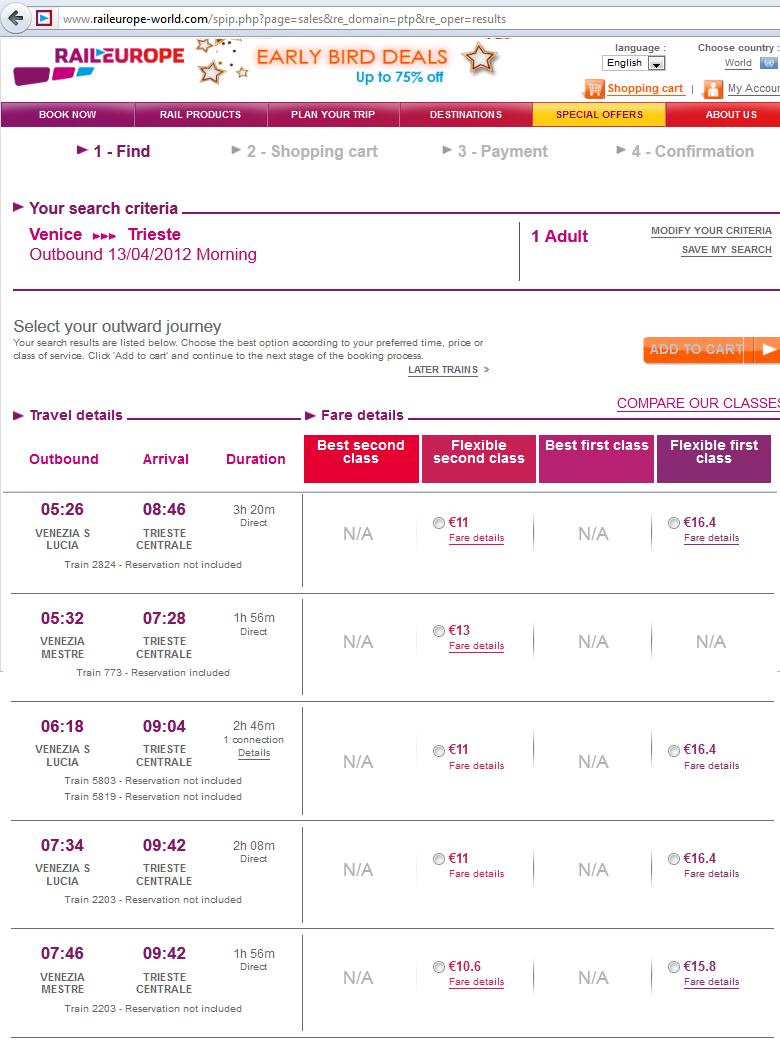The height and width of the screenshot is (1040, 780).
Task: Choose €15.8 flexible first class for 07:46 train
Action: pyautogui.click(x=674, y=967)
